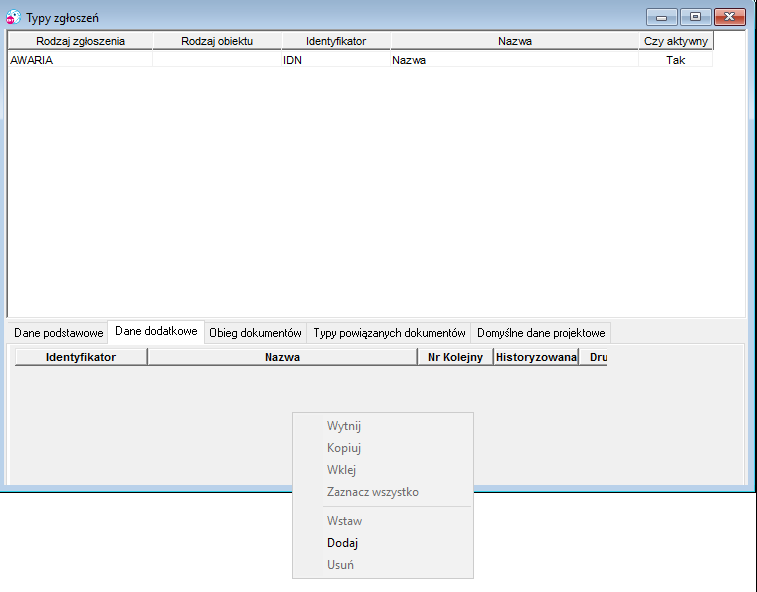Viewport: 757px width, 592px height.
Task: Maximize the Typy zgłoszeń window
Action: click(695, 17)
